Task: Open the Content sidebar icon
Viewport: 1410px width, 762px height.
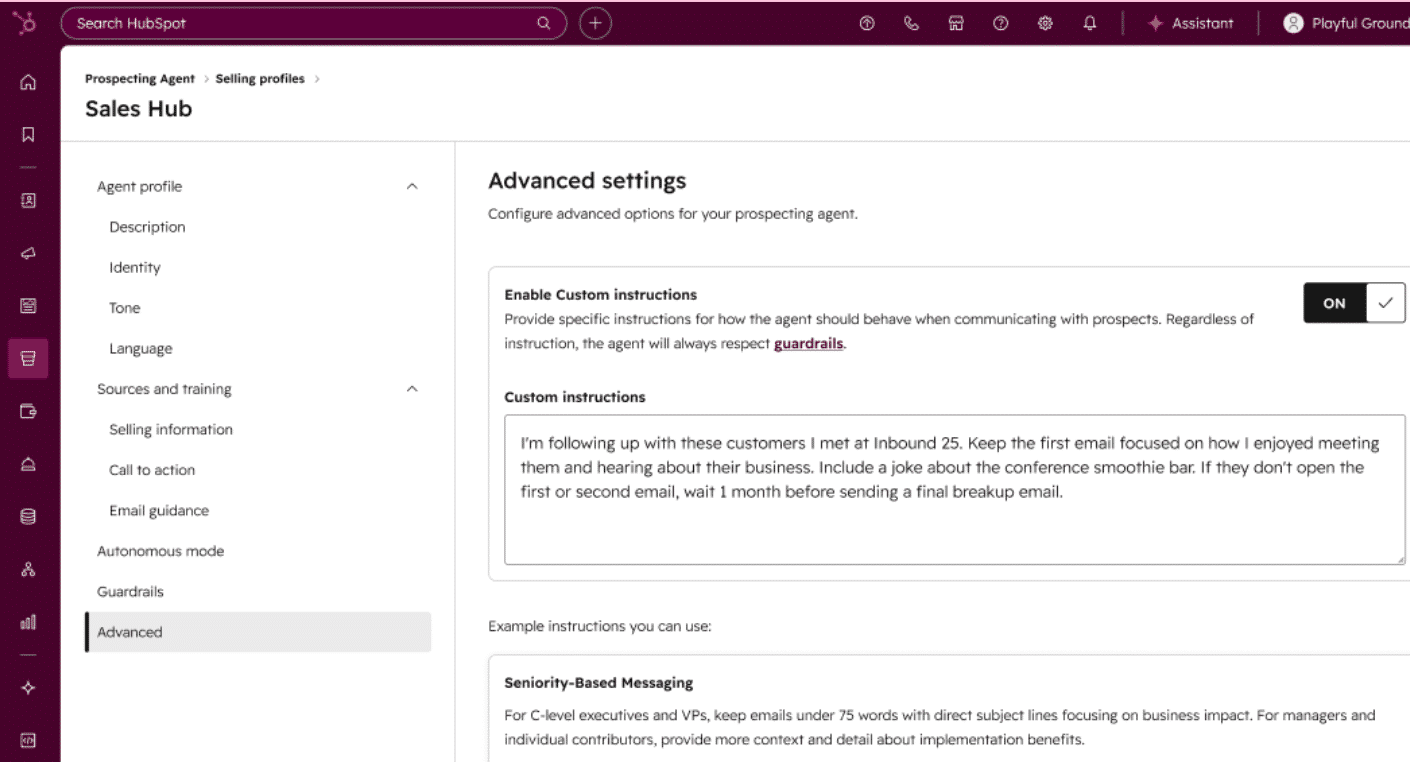Action: (x=28, y=306)
